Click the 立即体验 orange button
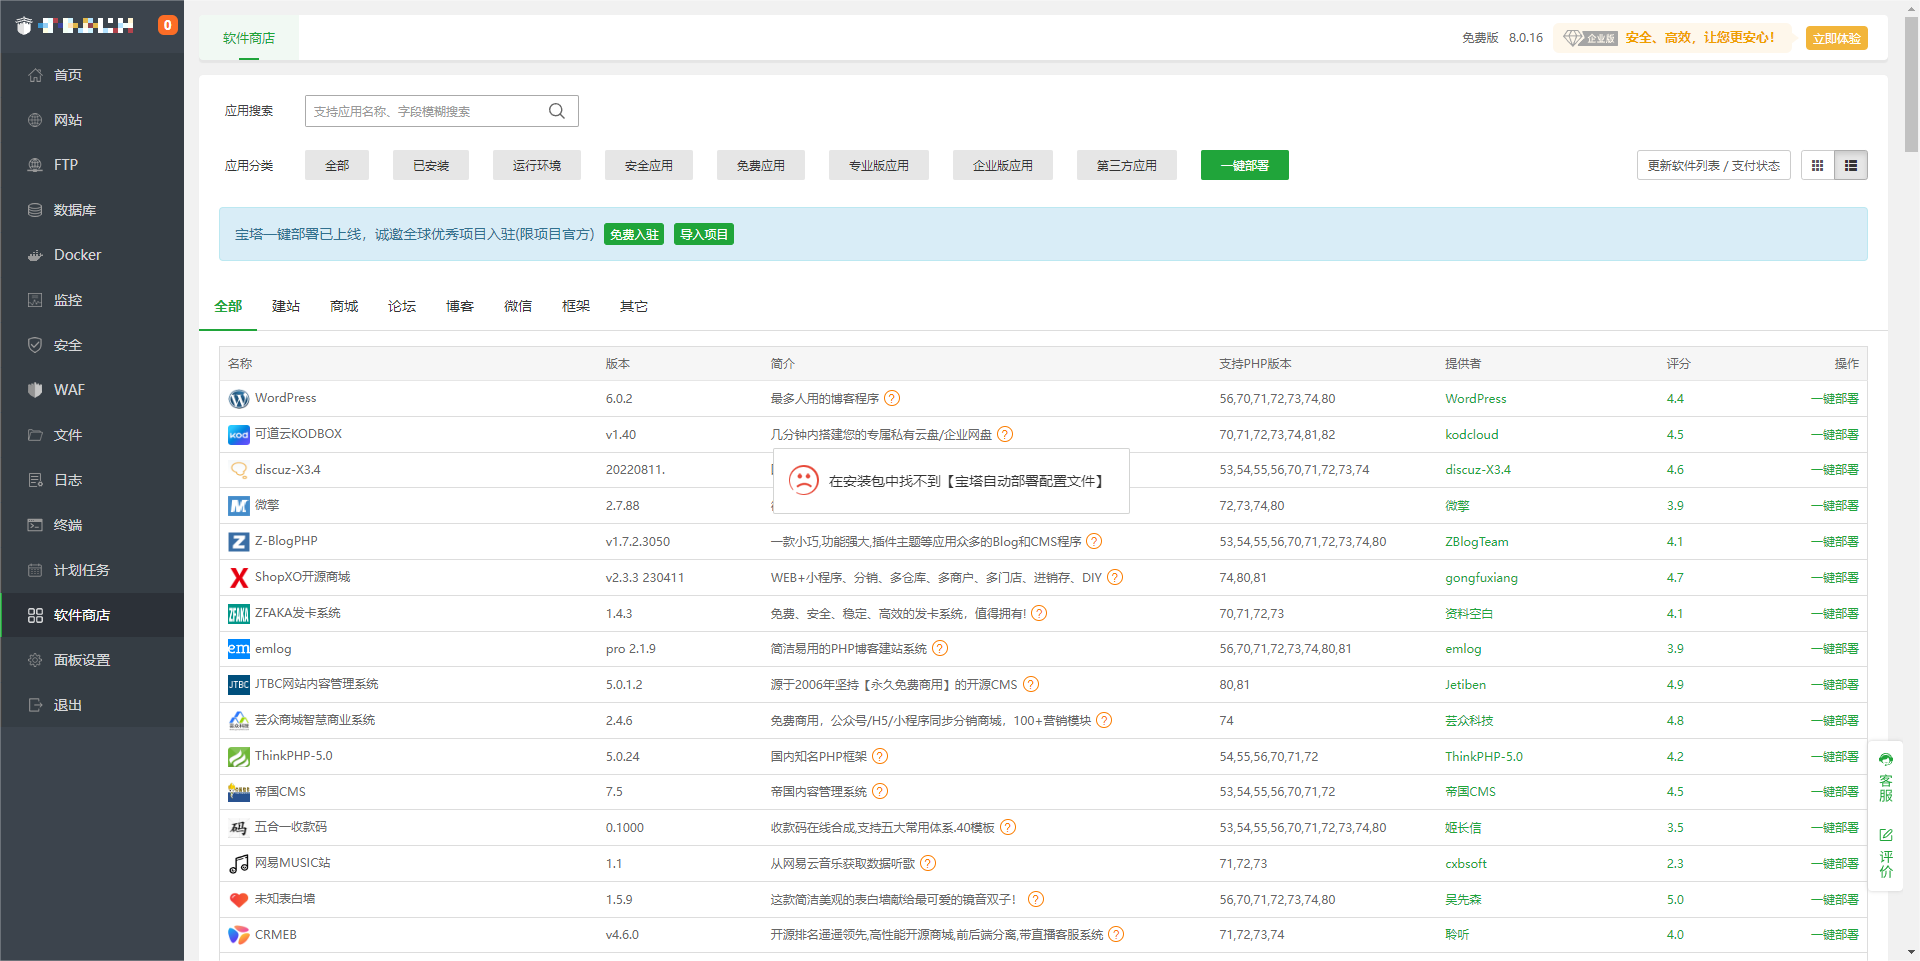The width and height of the screenshot is (1920, 961). 1837,38
